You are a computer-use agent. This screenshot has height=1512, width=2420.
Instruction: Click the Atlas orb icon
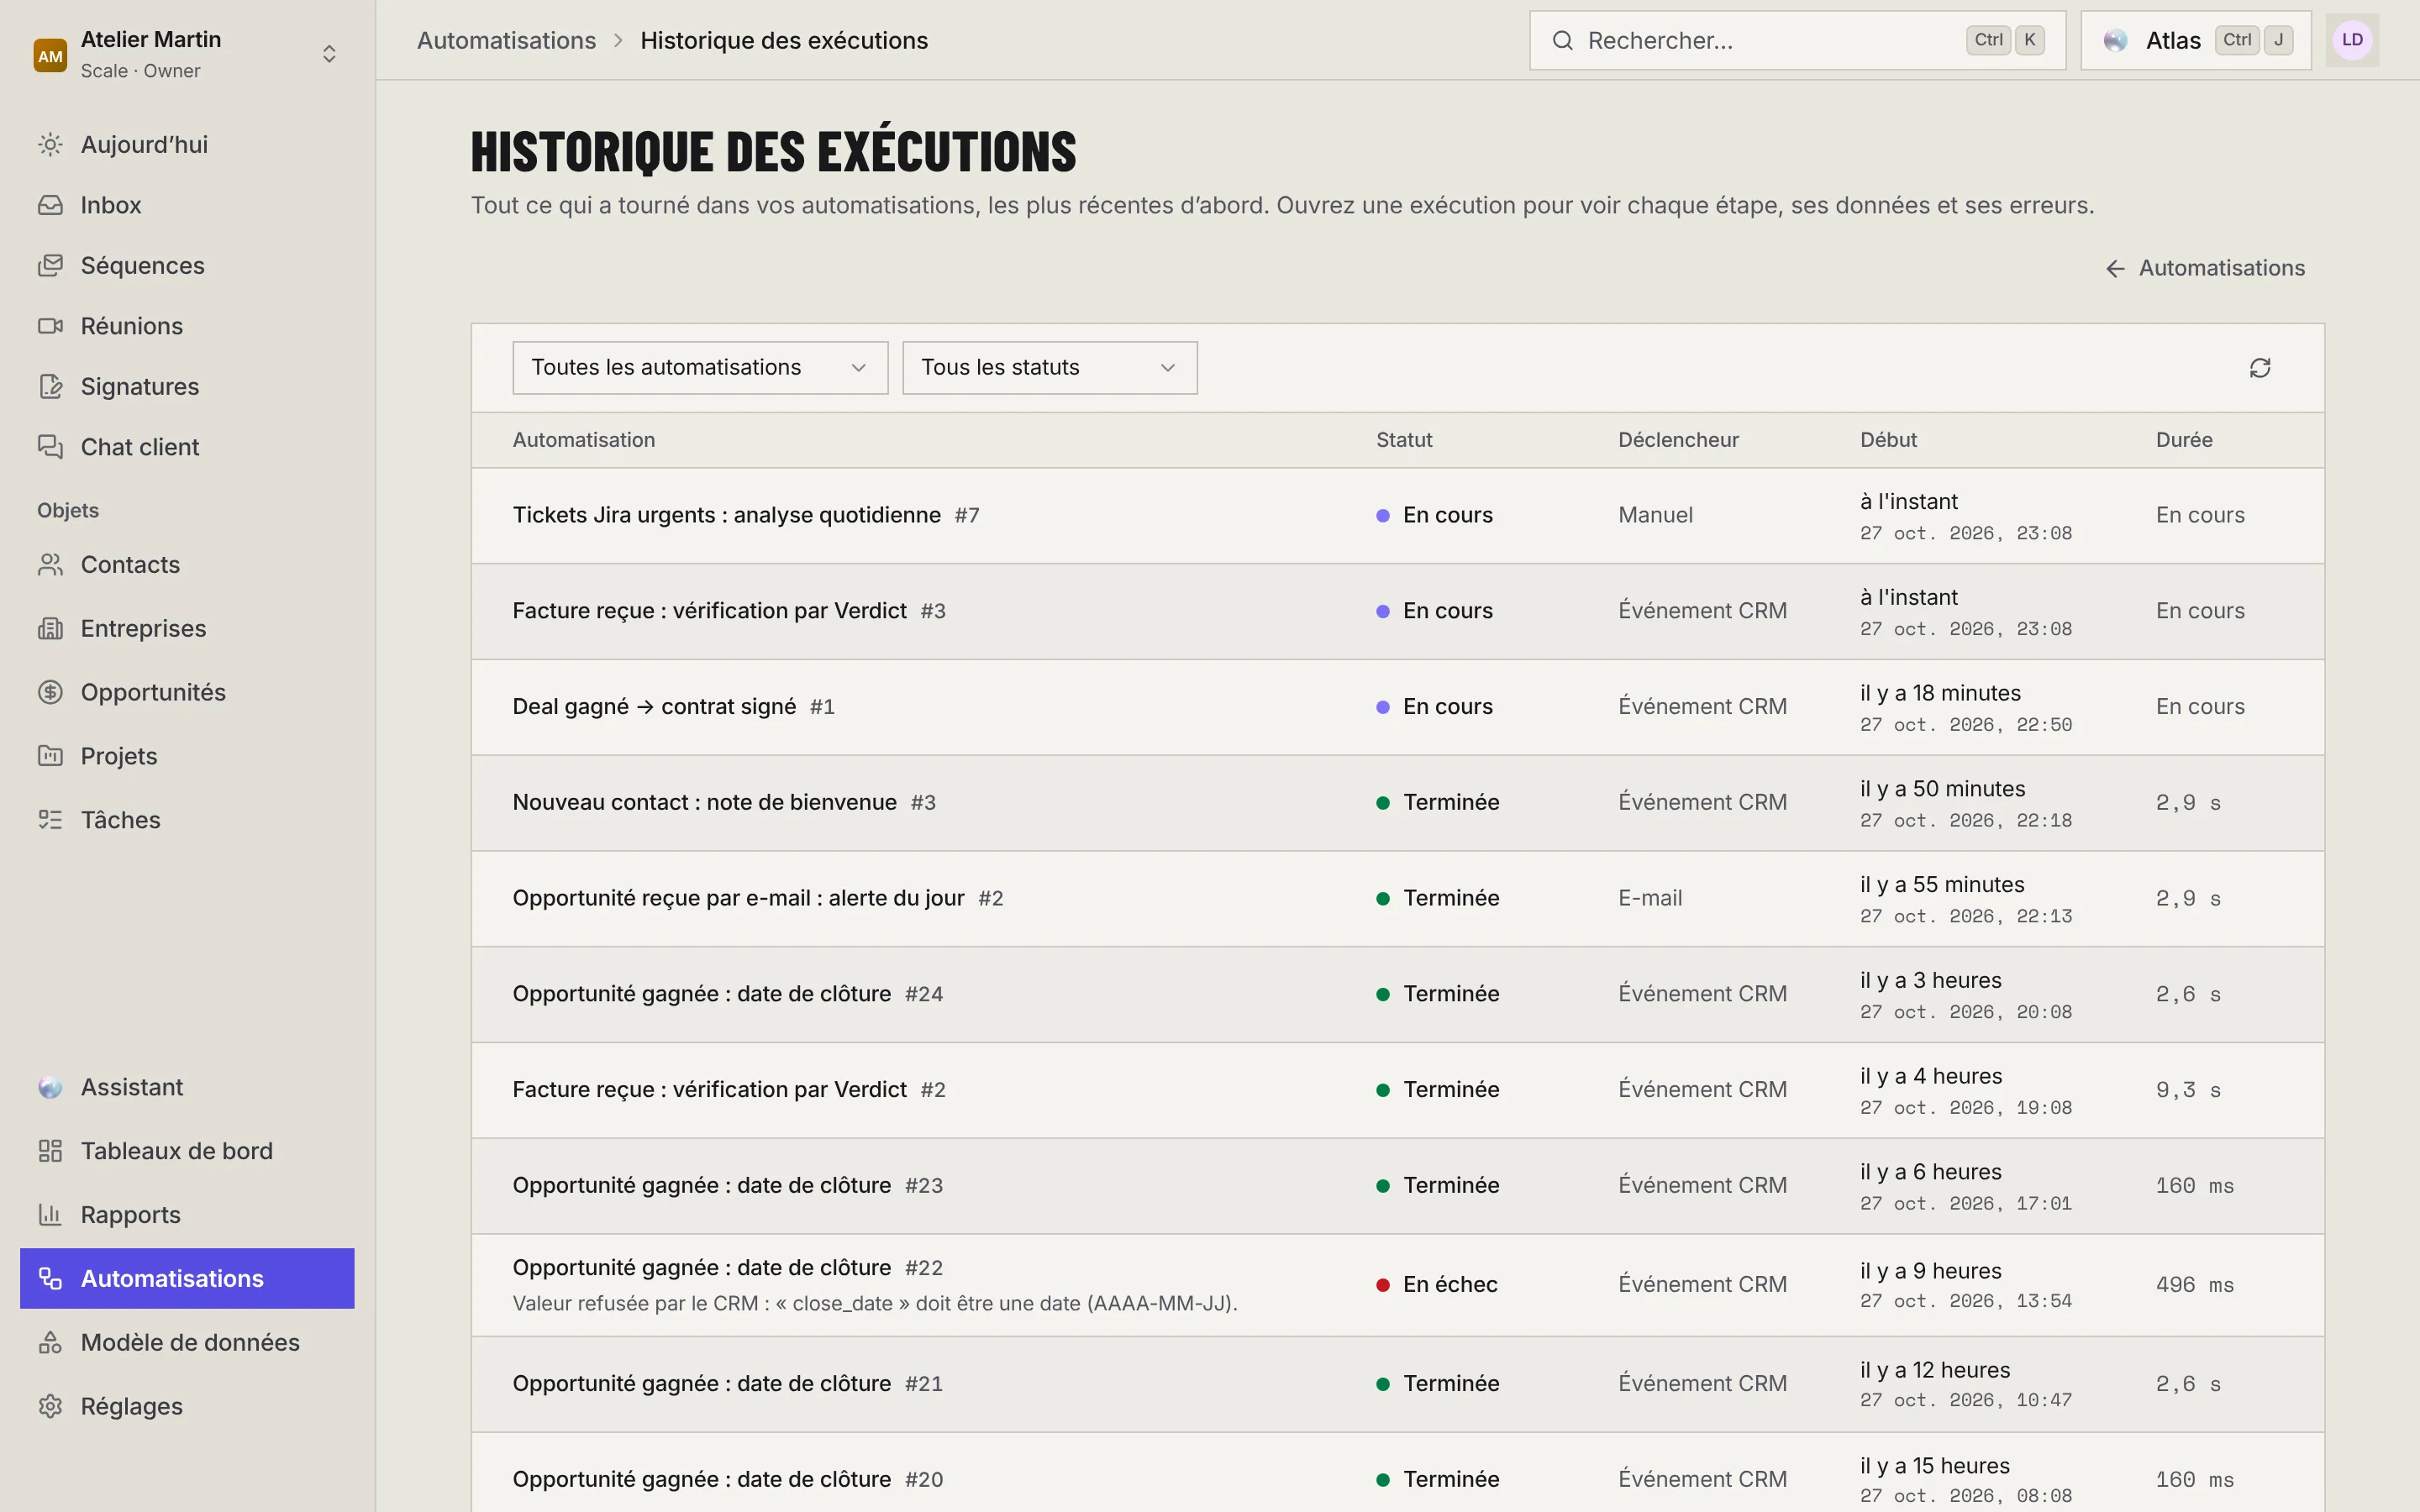tap(2115, 41)
